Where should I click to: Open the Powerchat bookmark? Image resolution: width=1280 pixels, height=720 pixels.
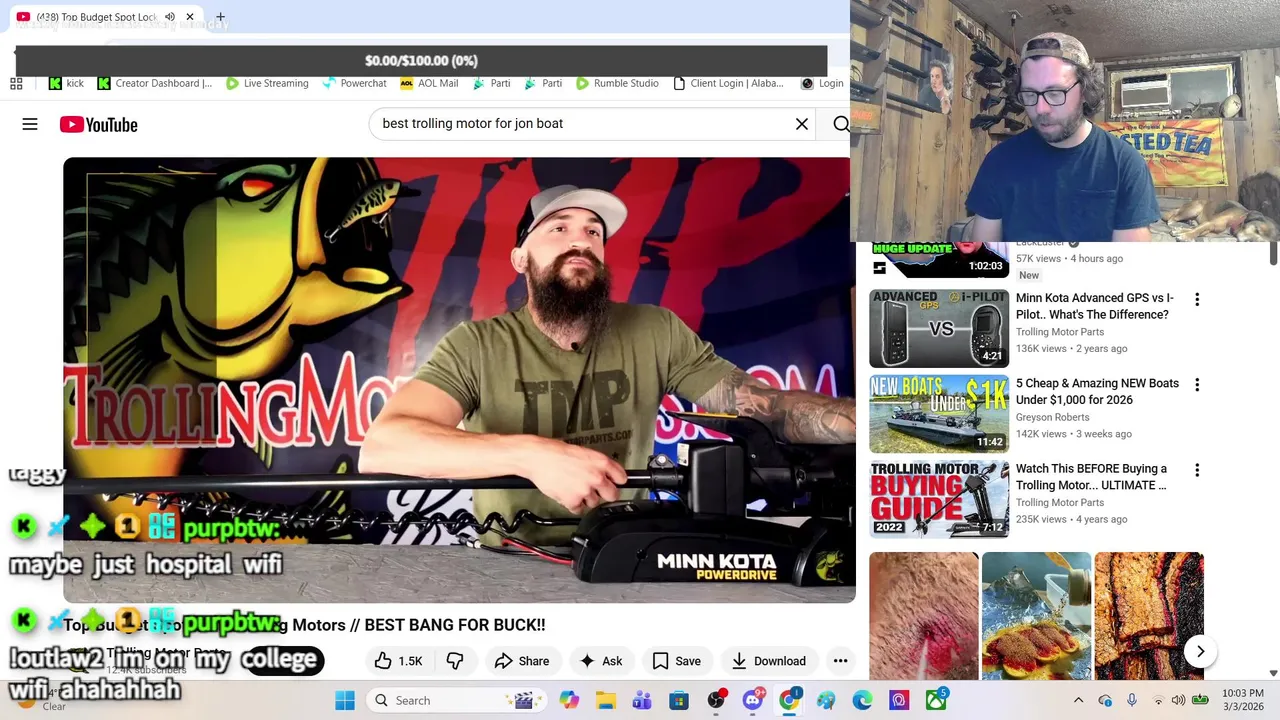pyautogui.click(x=354, y=83)
